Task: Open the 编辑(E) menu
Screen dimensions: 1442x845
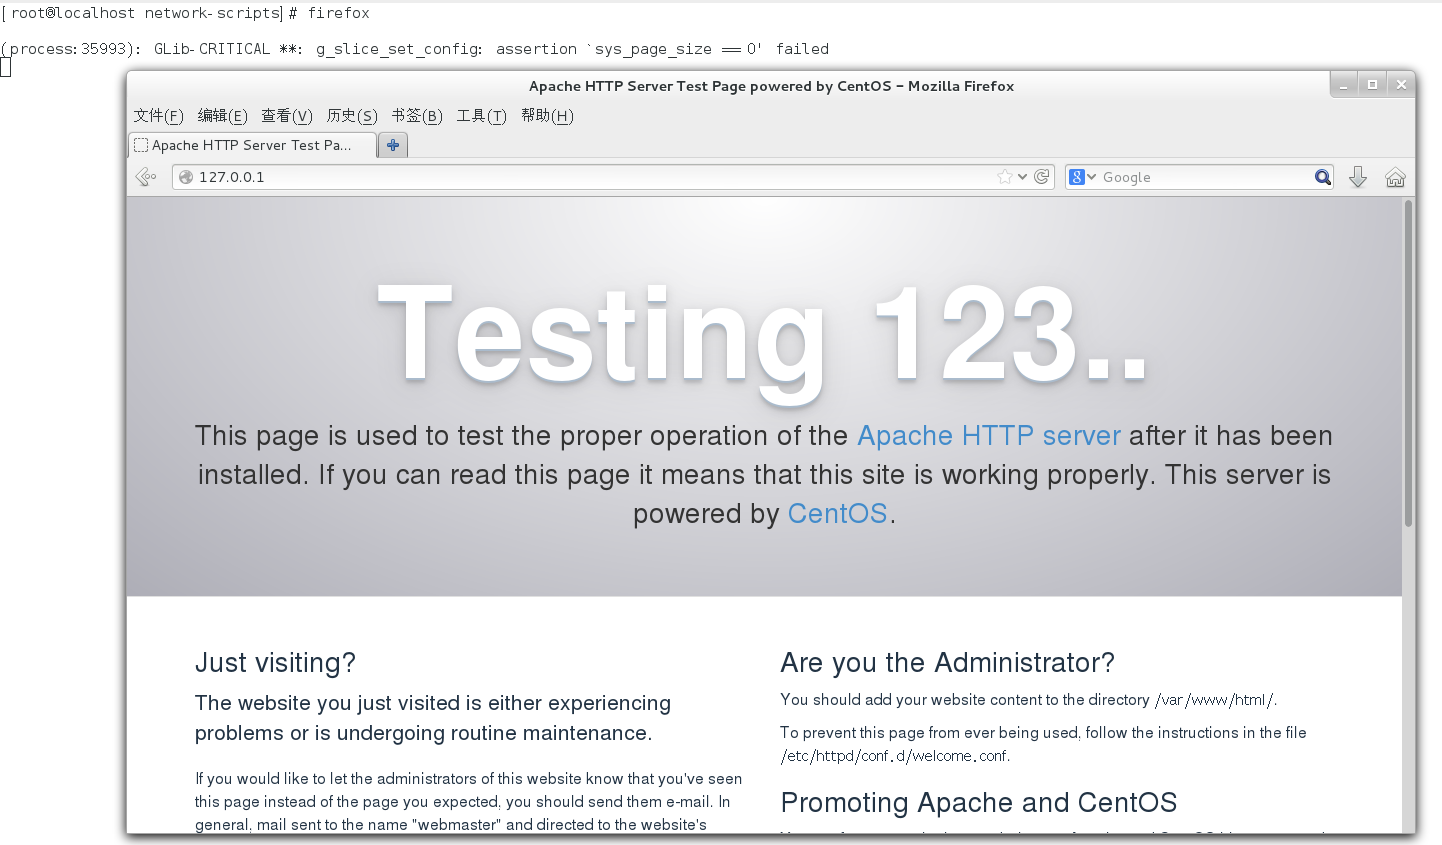Action: tap(222, 116)
